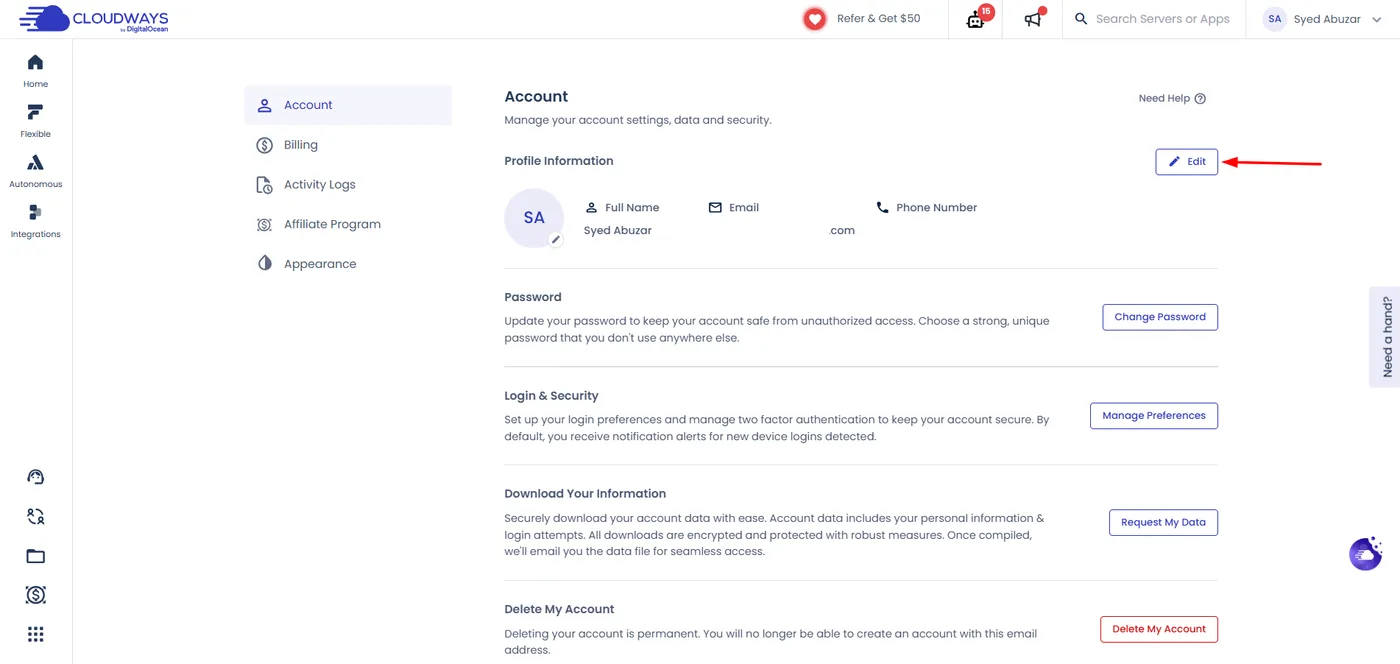Click the Affiliate Program icon
The width and height of the screenshot is (1400, 664).
[x=264, y=225]
